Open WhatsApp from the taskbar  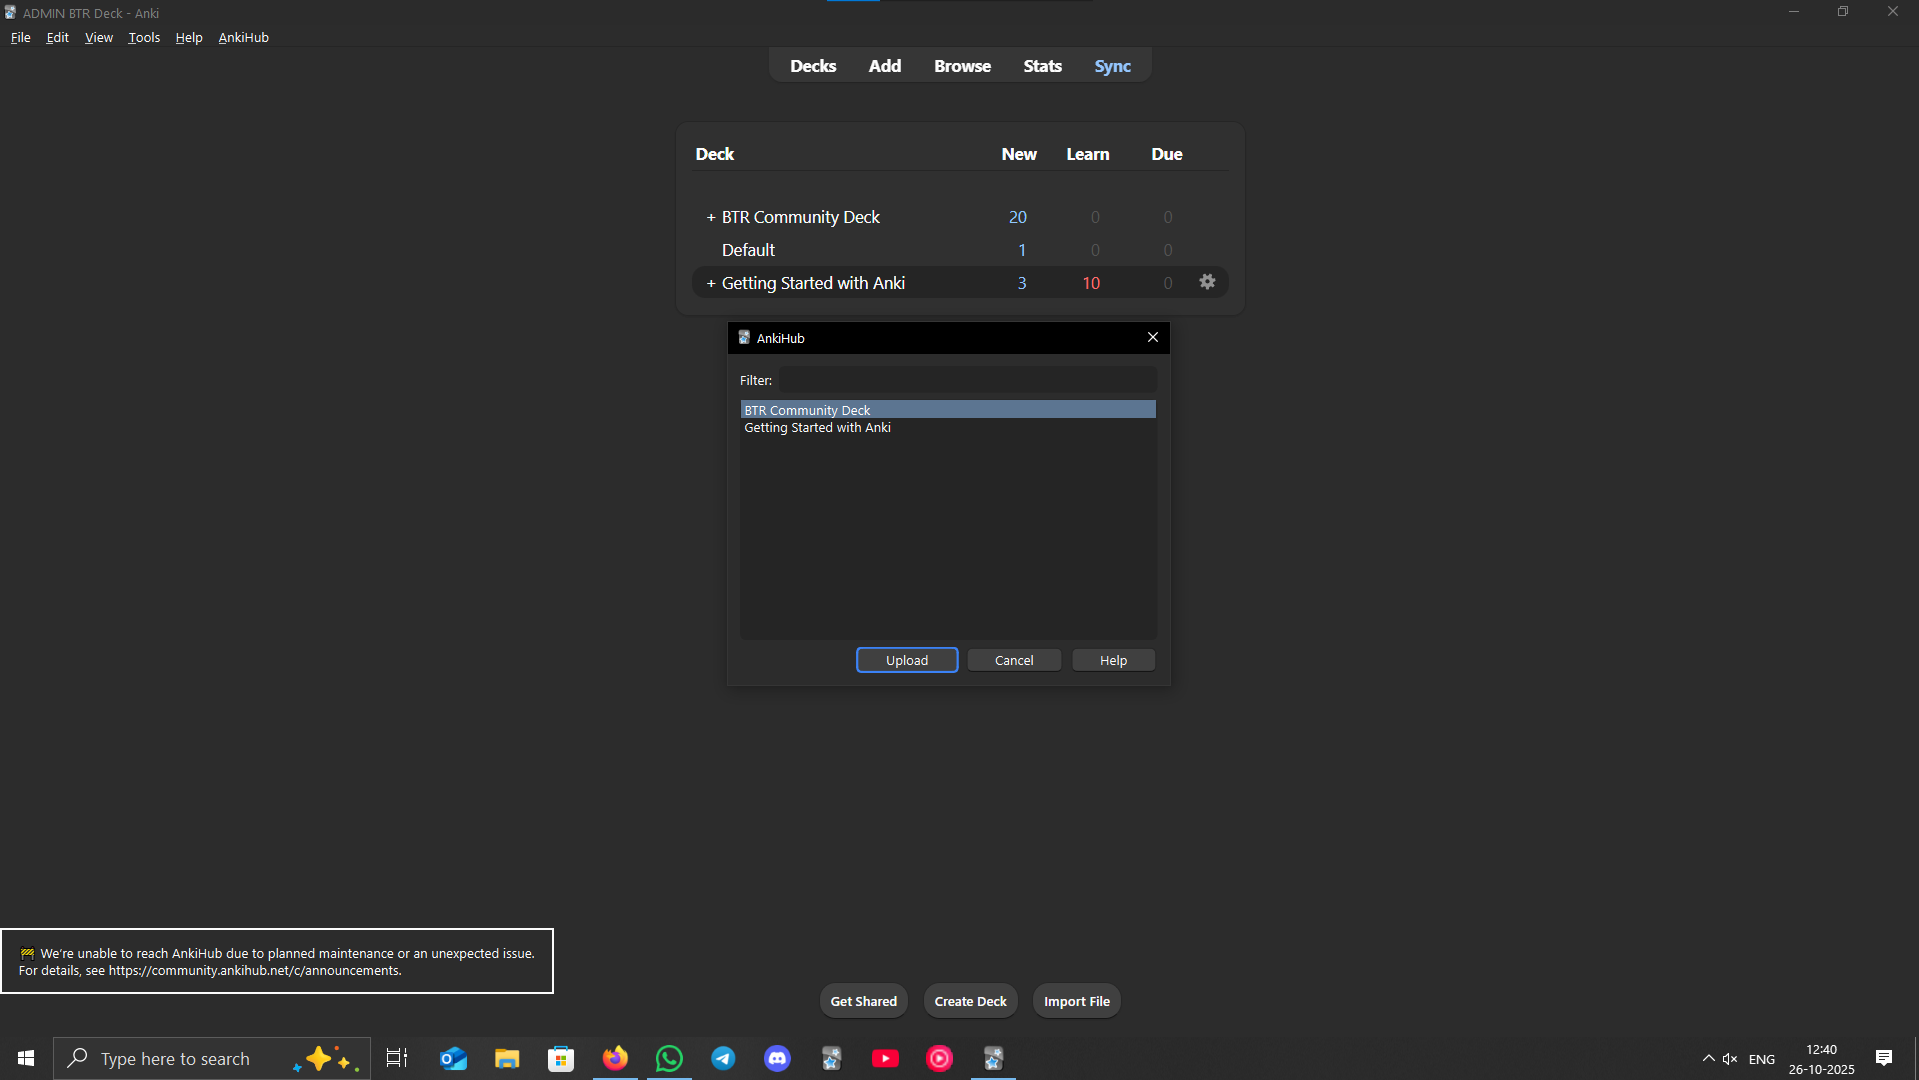tap(669, 1058)
